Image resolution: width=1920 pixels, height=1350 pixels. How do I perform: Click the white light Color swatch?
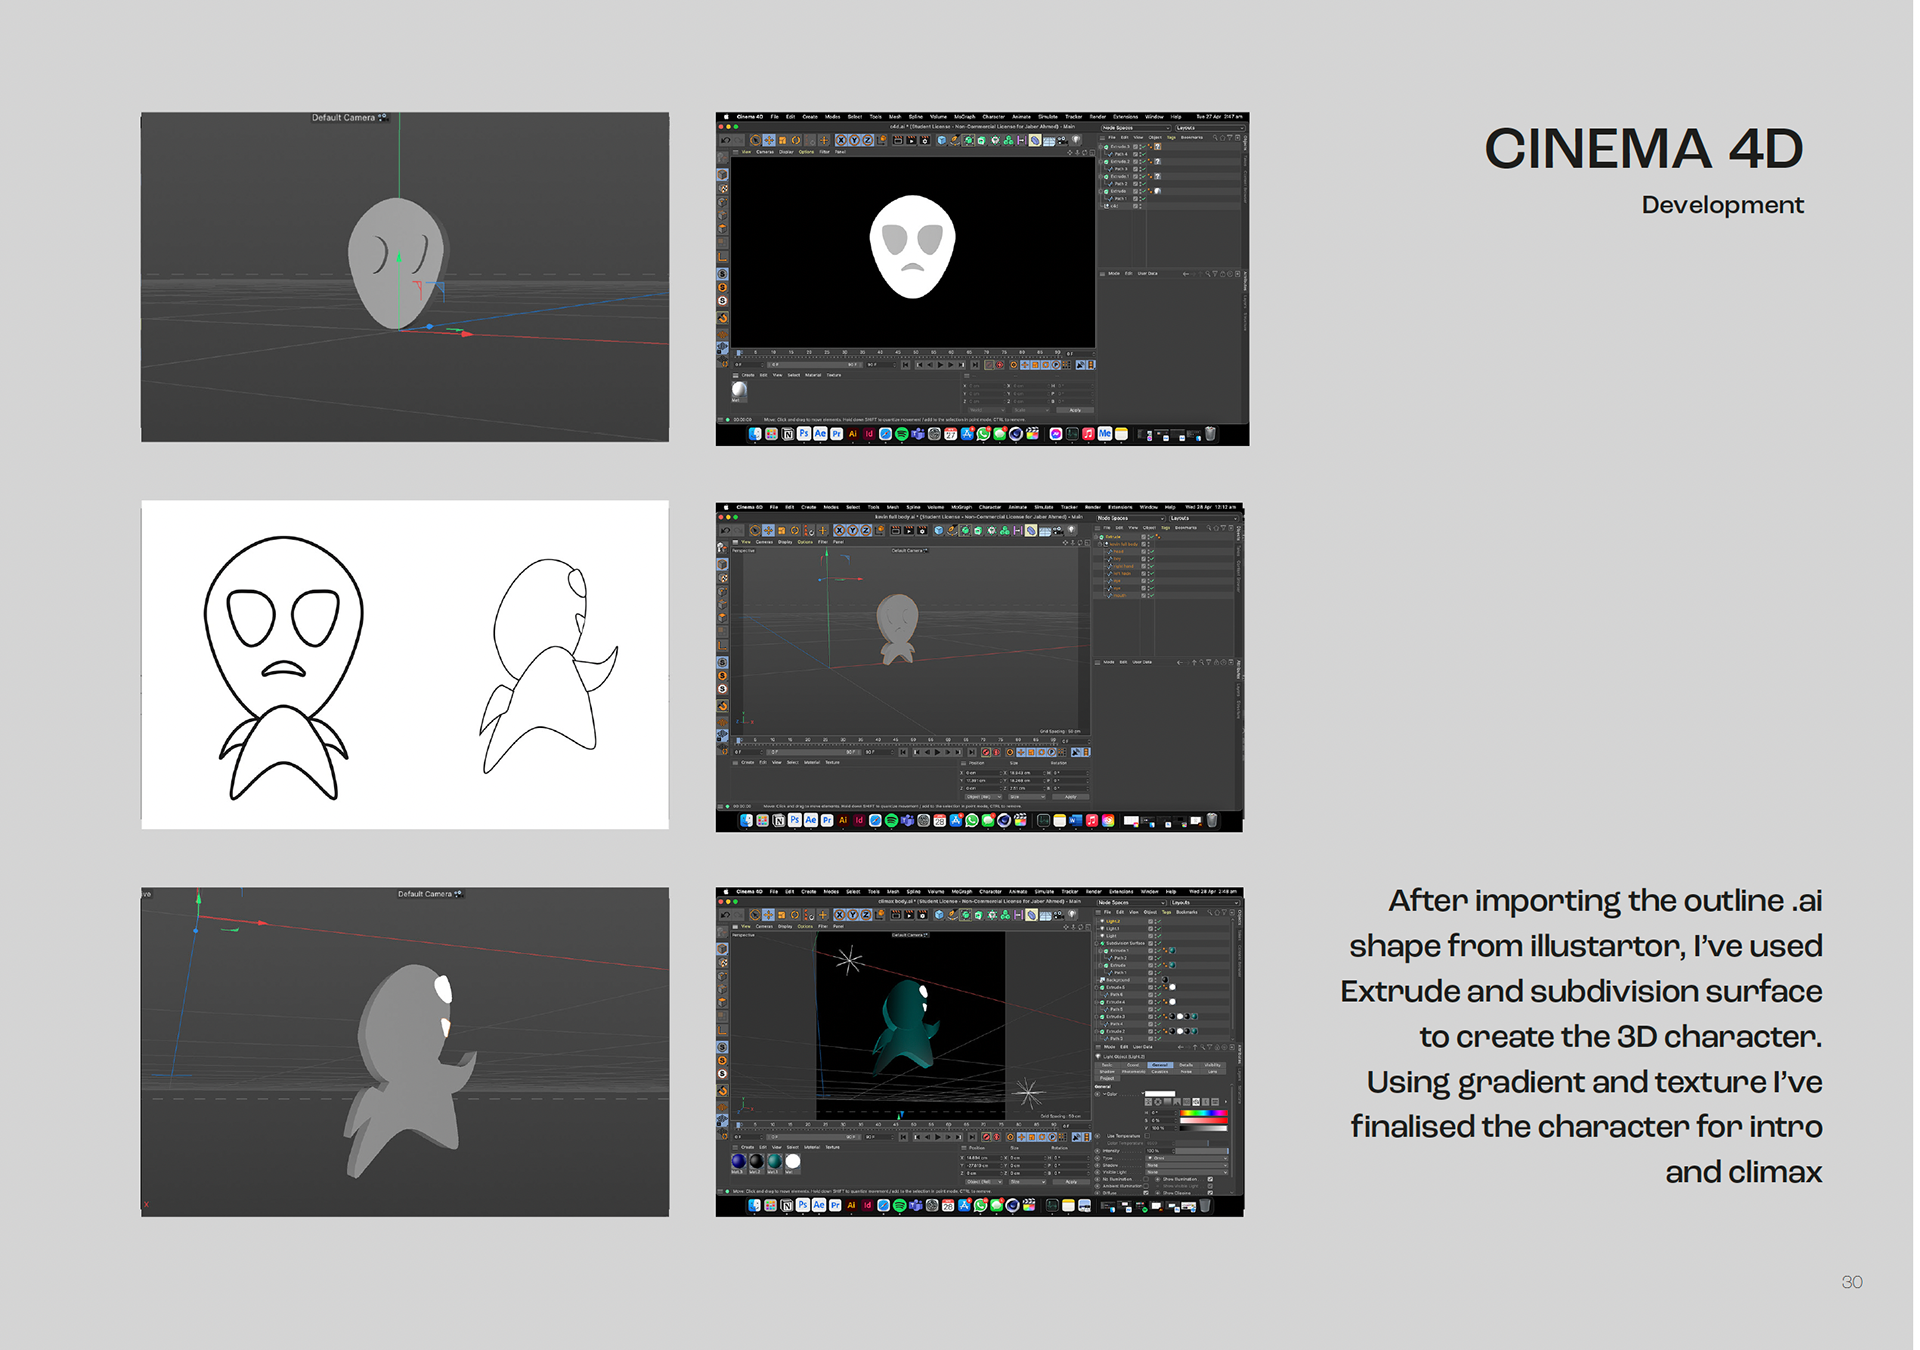click(1160, 1094)
